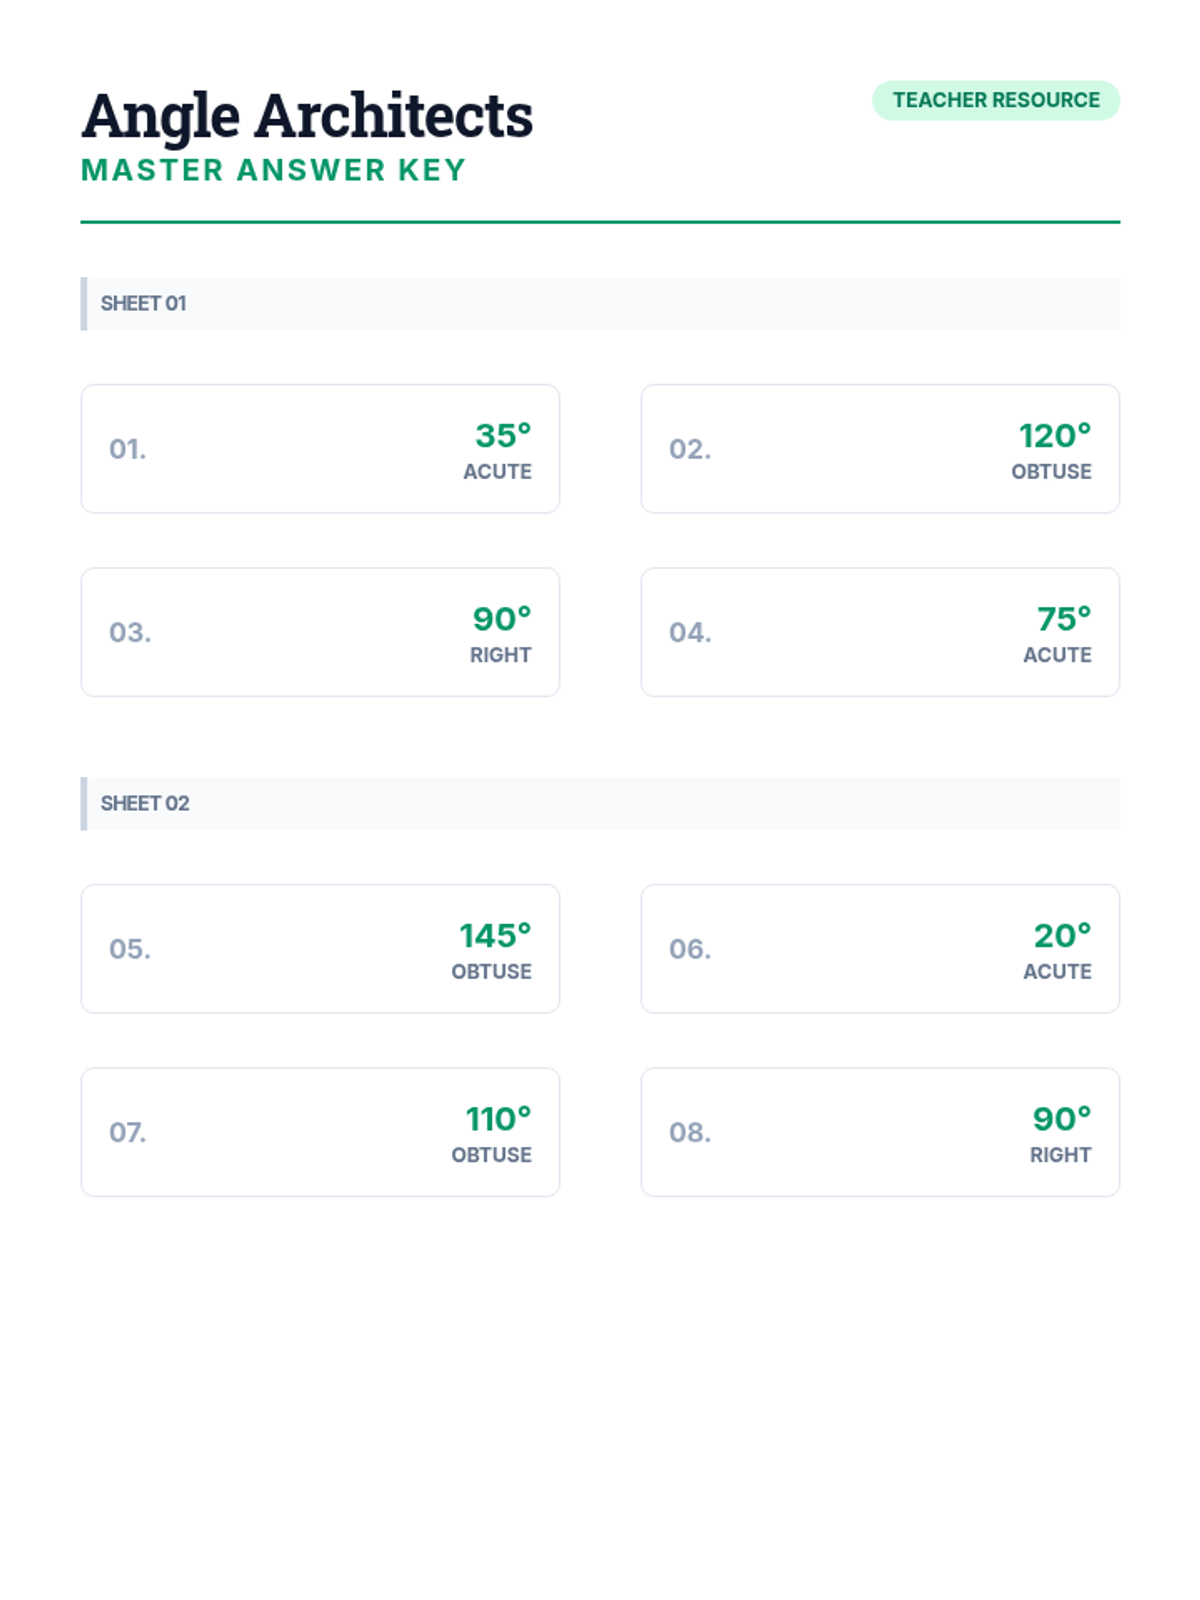Viewport: 1200px width, 1600px height.
Task: Select the Angle Architects title
Action: (x=307, y=116)
